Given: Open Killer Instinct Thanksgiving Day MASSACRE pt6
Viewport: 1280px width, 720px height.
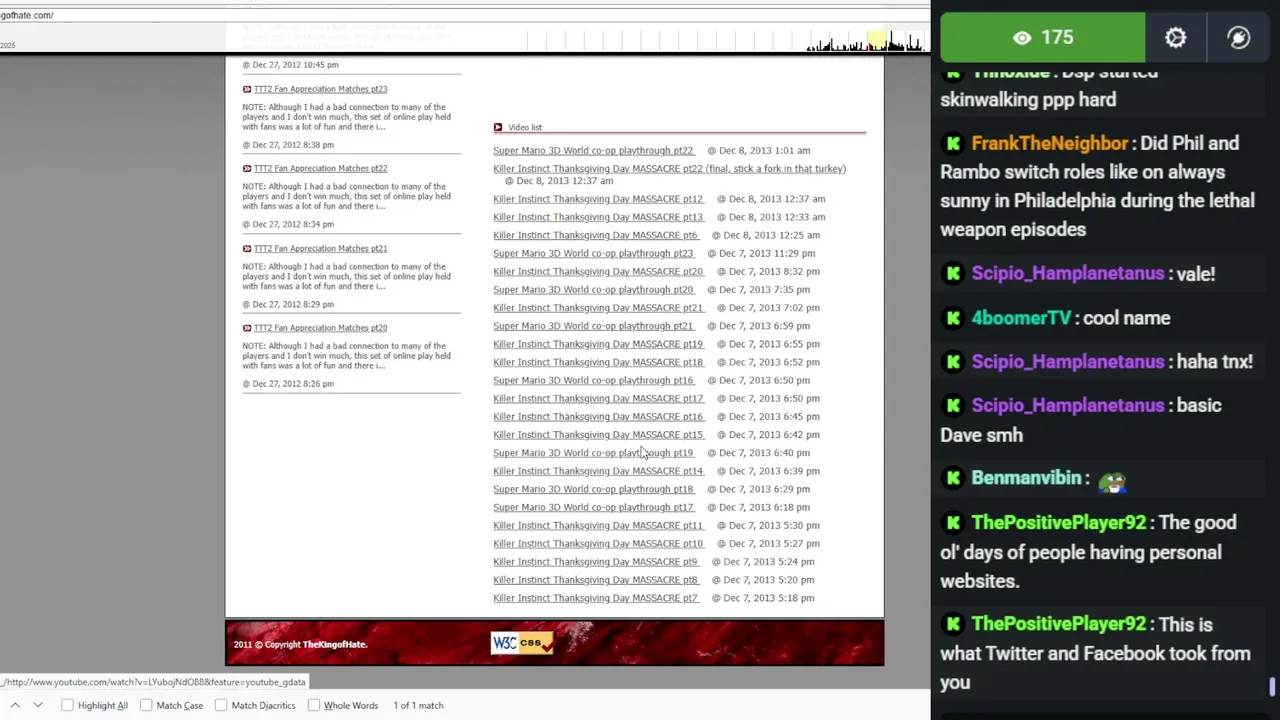Looking at the screenshot, I should 595,235.
